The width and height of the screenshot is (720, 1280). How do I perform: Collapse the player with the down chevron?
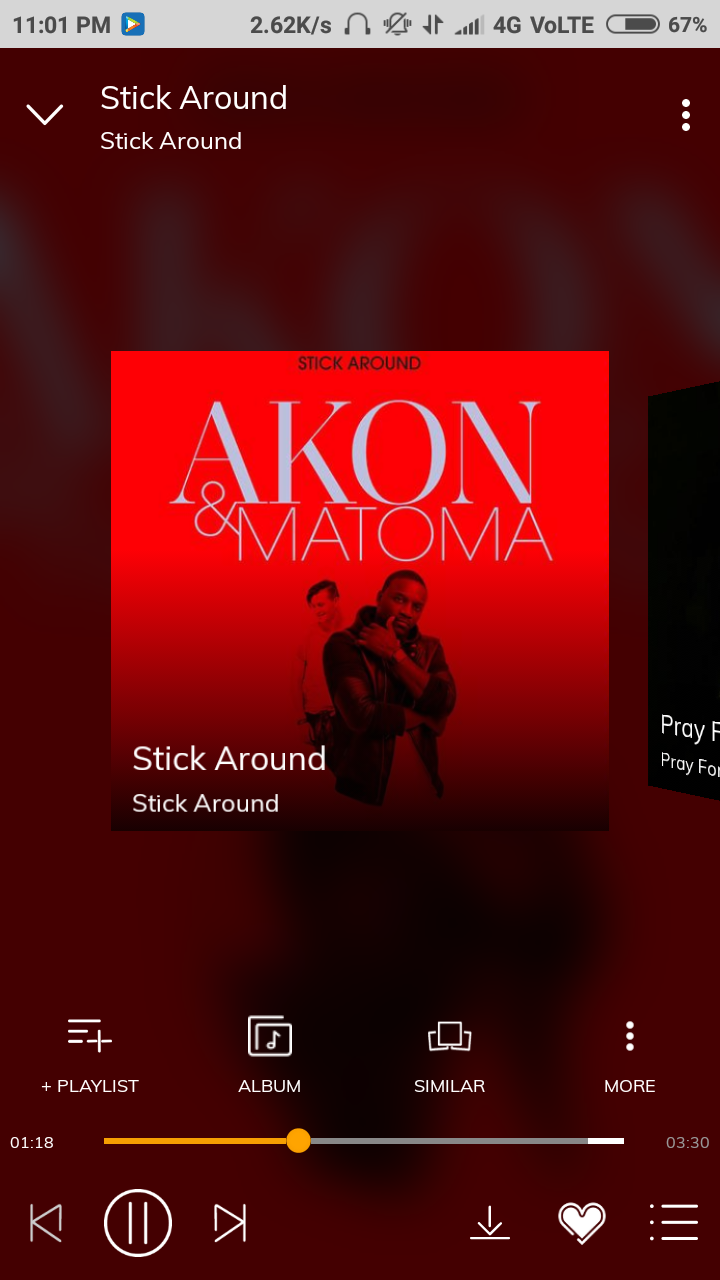45,115
